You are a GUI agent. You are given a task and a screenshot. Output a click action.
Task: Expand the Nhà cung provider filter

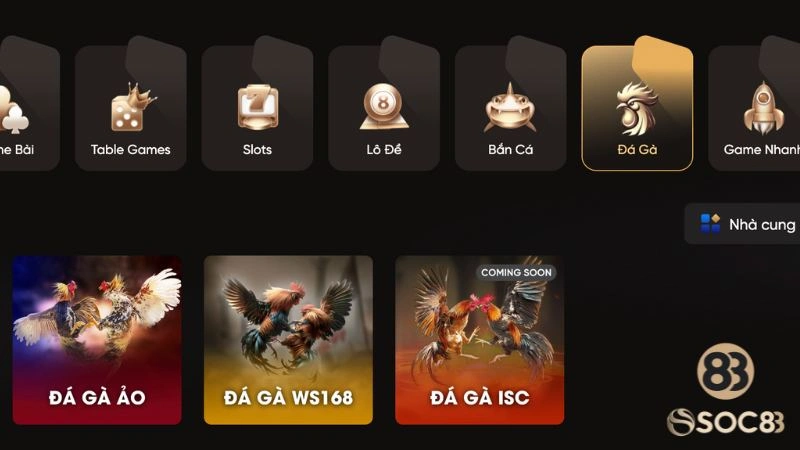(x=742, y=224)
